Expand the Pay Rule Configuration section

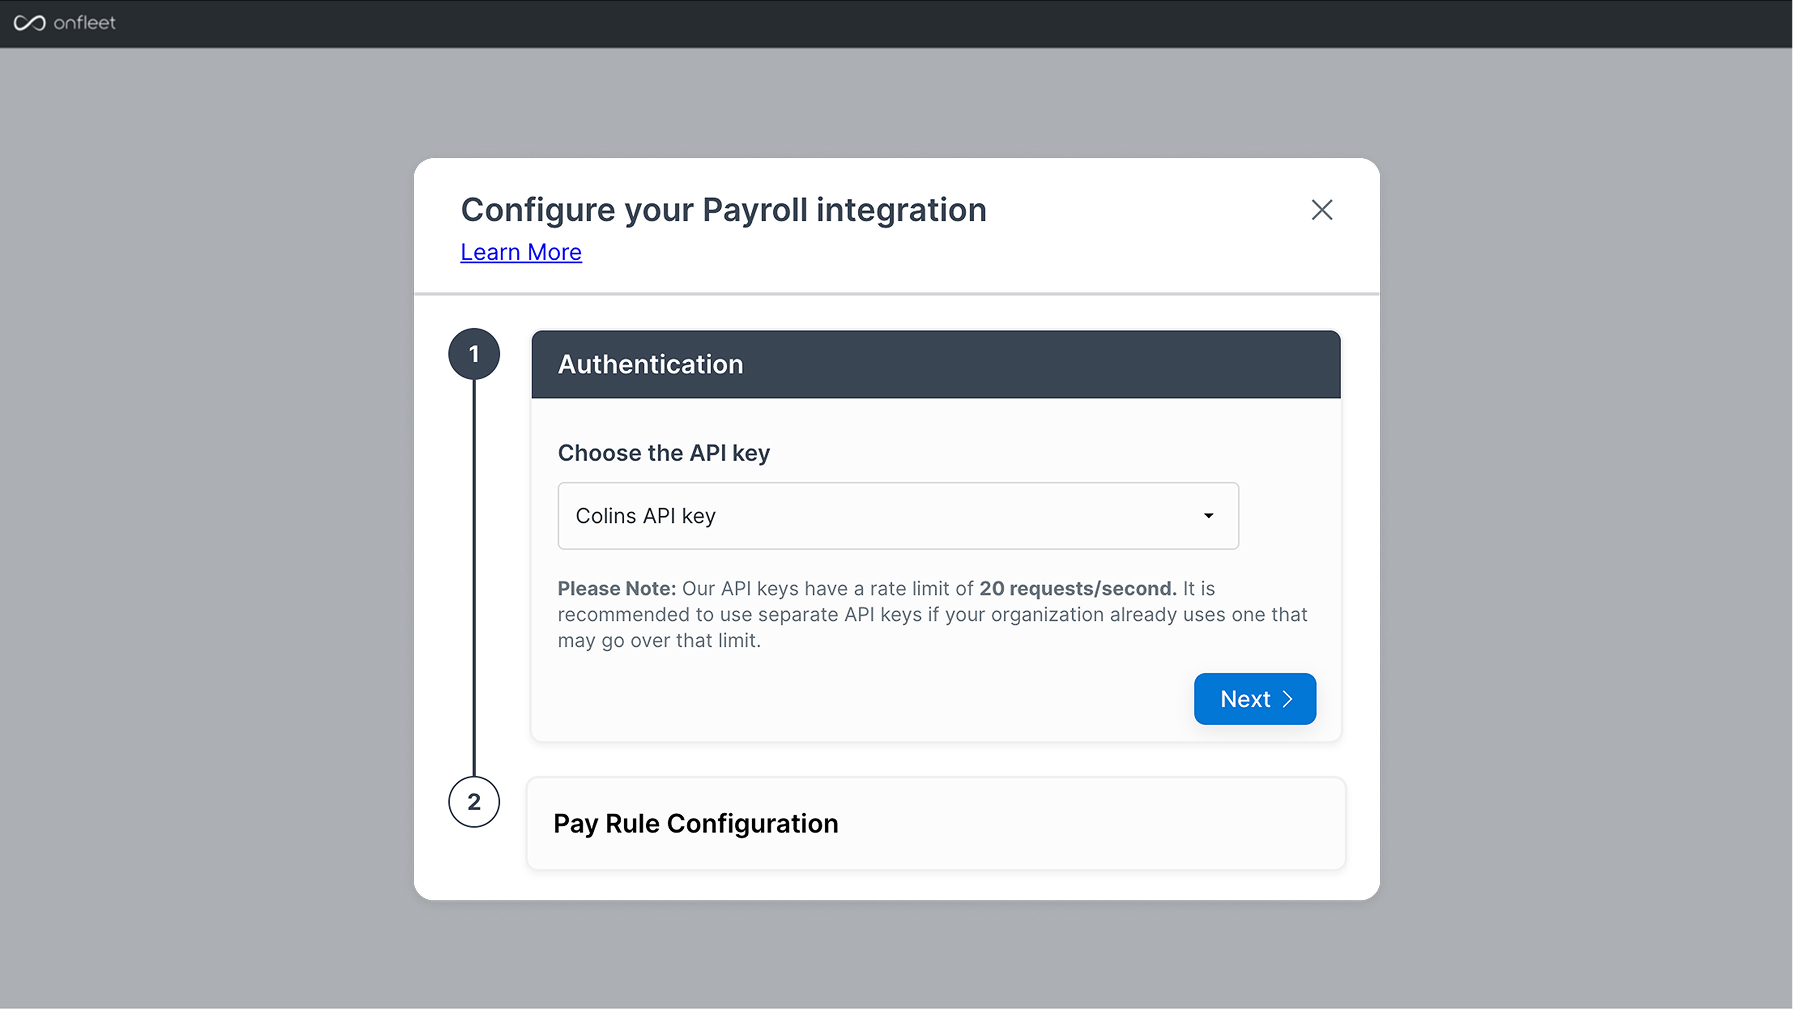[x=935, y=823]
